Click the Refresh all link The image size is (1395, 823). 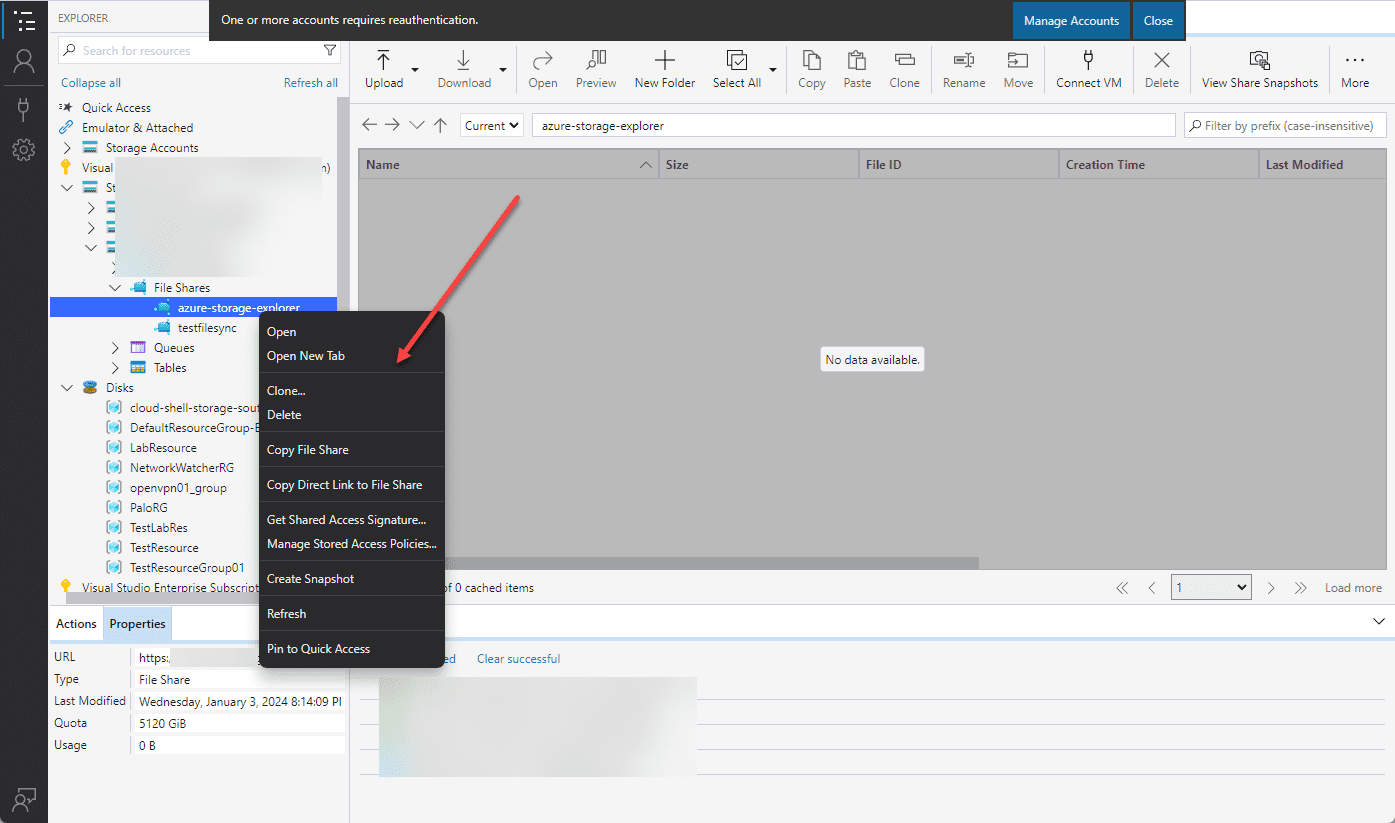click(311, 83)
